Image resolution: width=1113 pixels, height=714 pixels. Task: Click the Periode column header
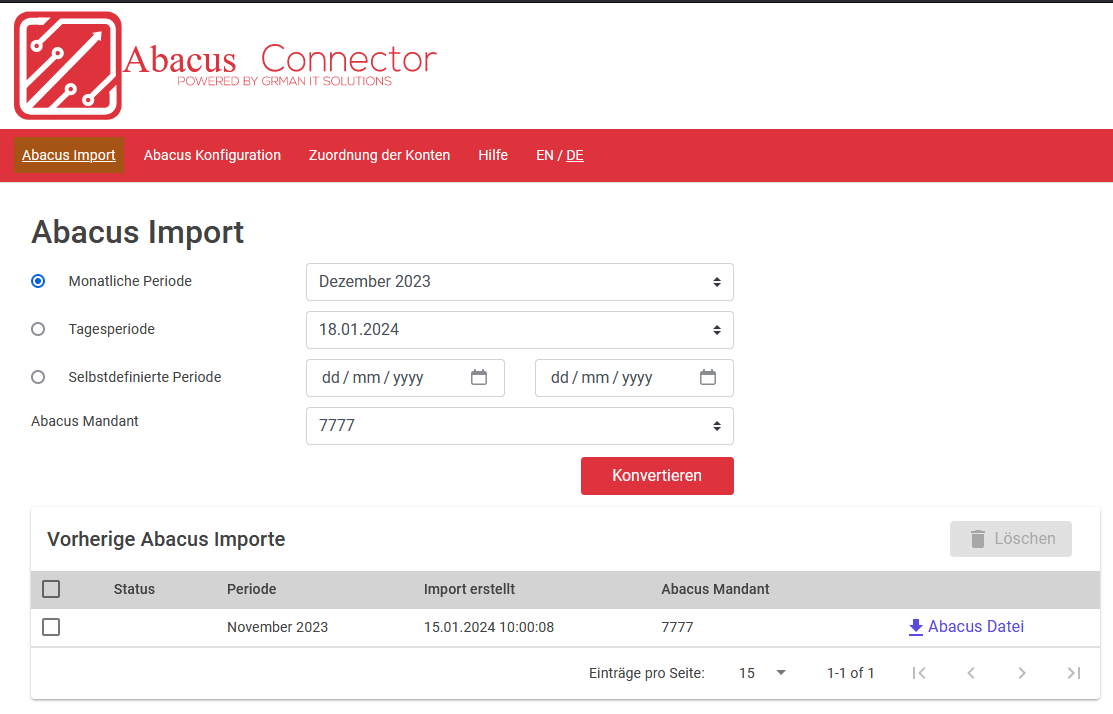pos(252,589)
